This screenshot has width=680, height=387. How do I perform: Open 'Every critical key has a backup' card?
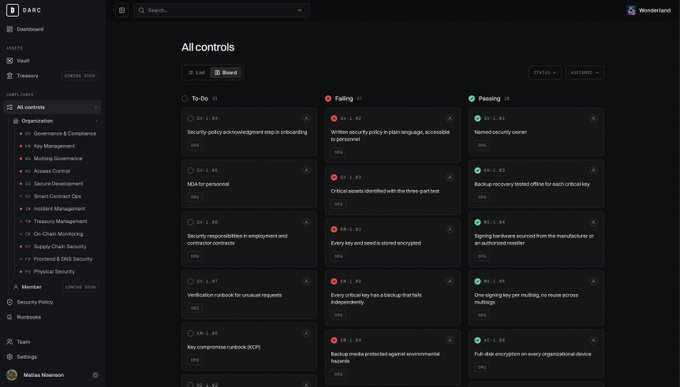point(392,298)
